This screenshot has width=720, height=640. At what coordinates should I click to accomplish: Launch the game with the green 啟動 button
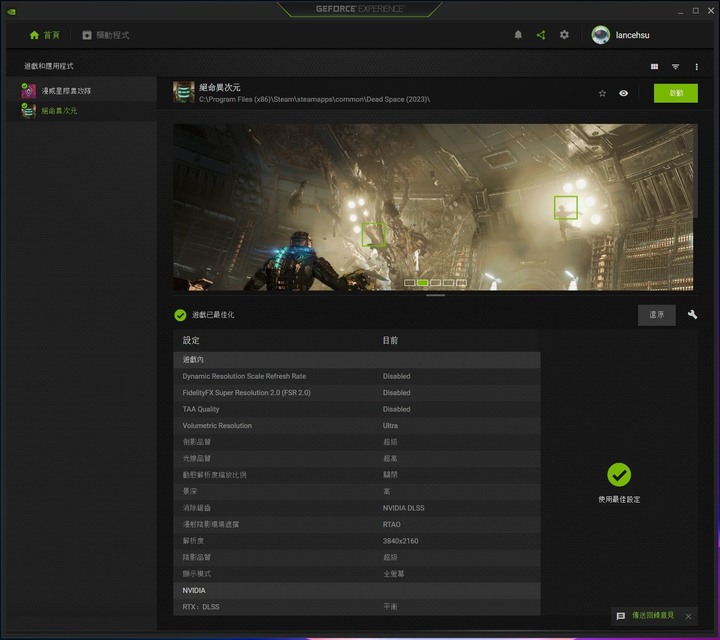(675, 93)
